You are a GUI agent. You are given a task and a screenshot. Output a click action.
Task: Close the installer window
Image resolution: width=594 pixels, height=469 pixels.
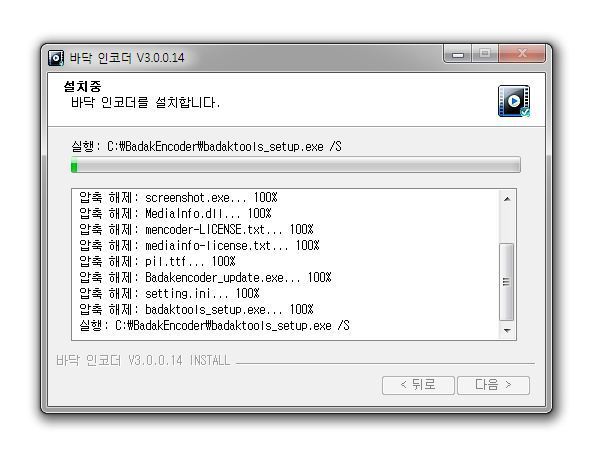coord(522,53)
